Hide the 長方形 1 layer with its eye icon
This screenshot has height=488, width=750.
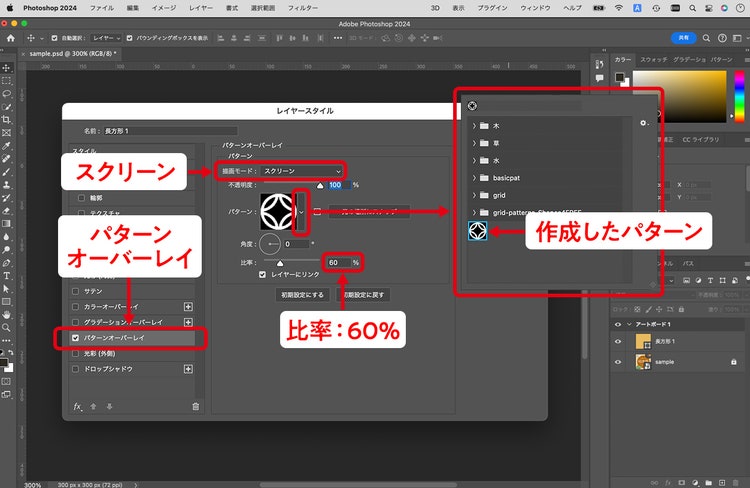point(618,341)
